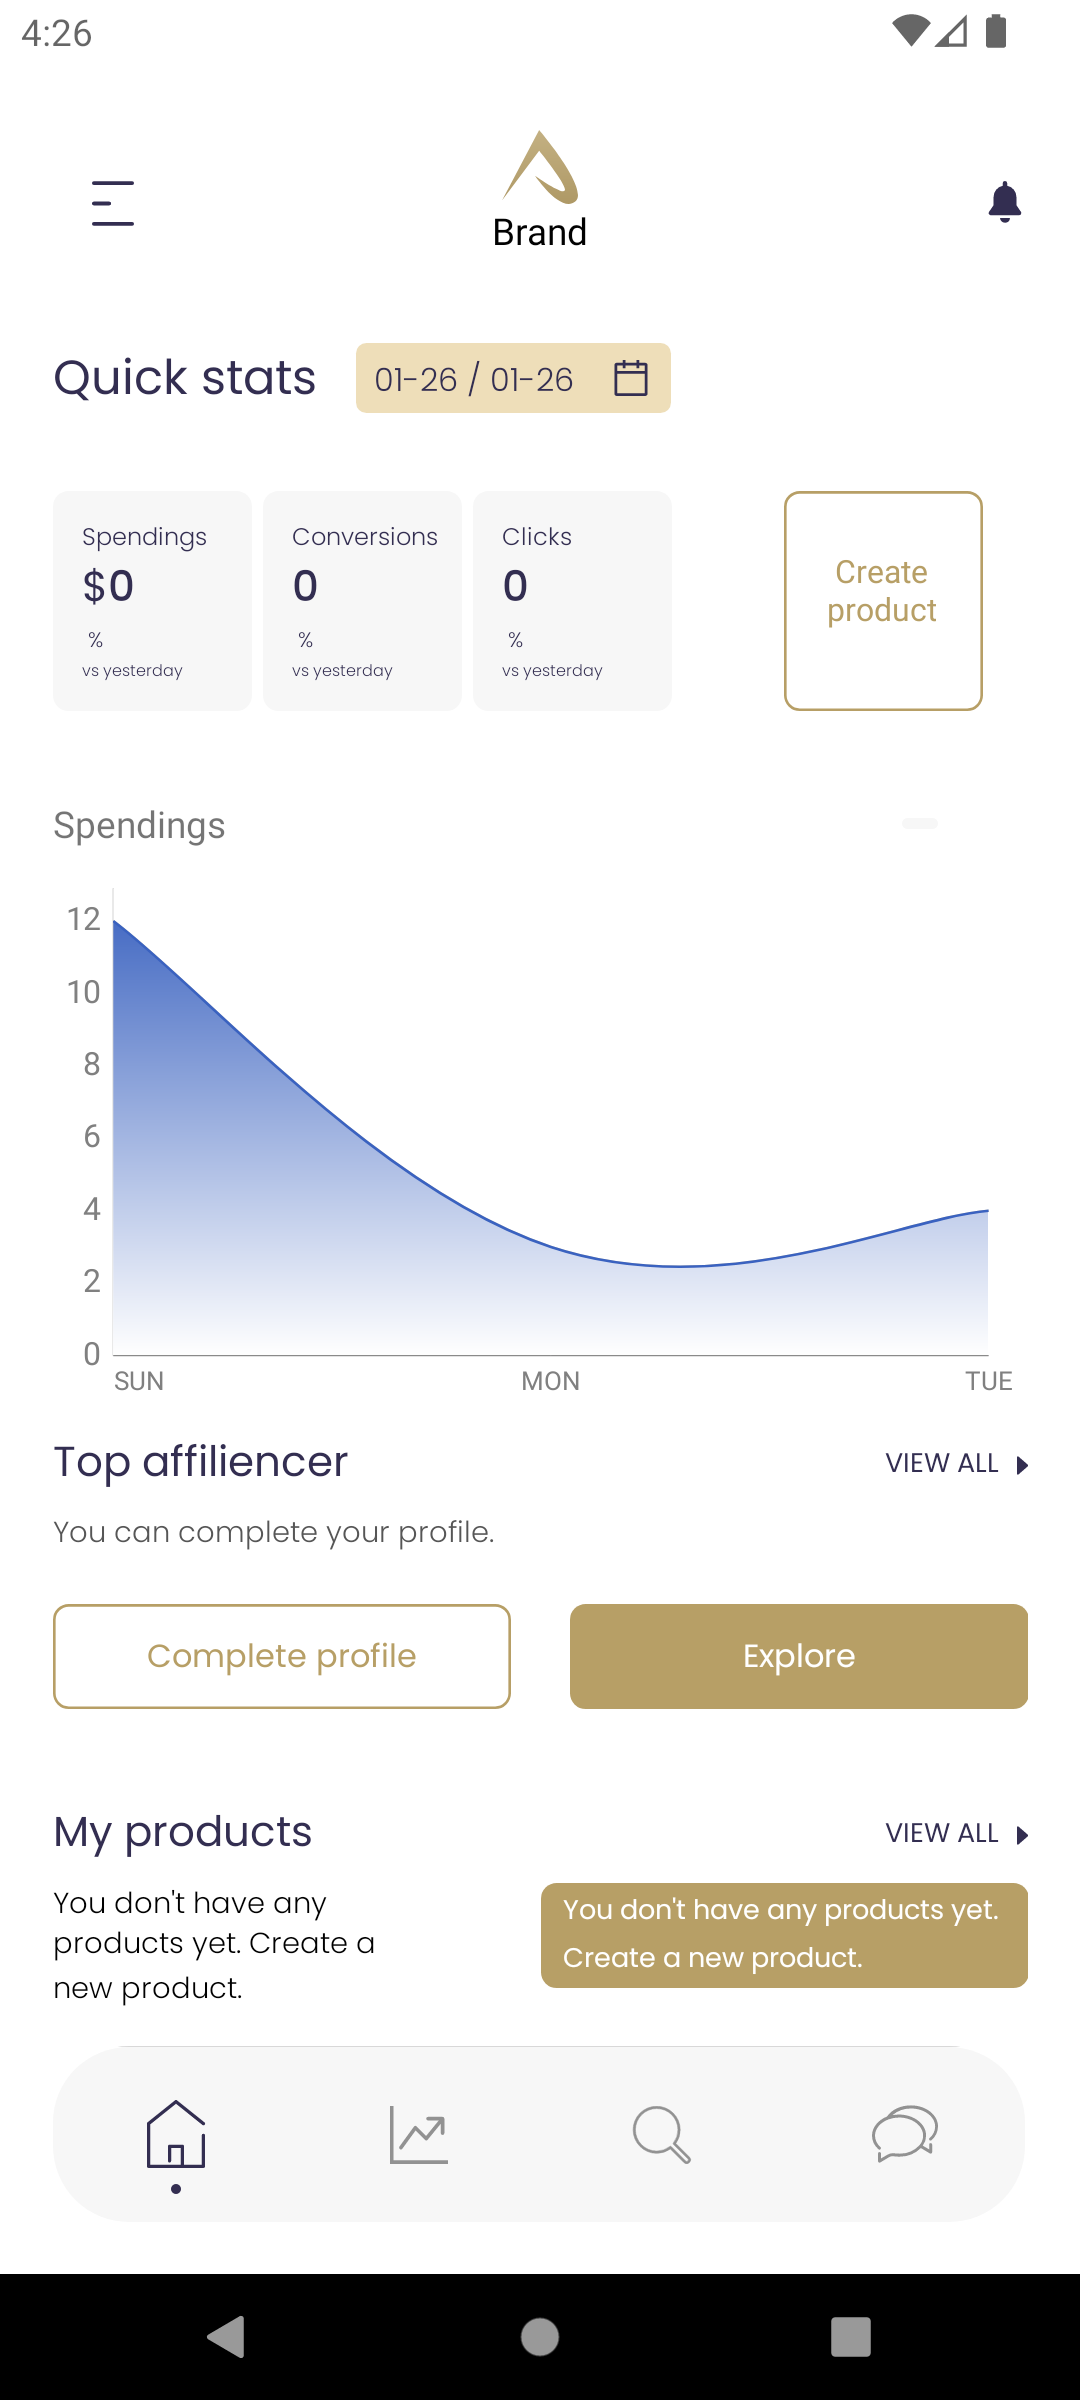Viewport: 1080px width, 2400px height.
Task: Tap the Explore button
Action: coord(799,1656)
